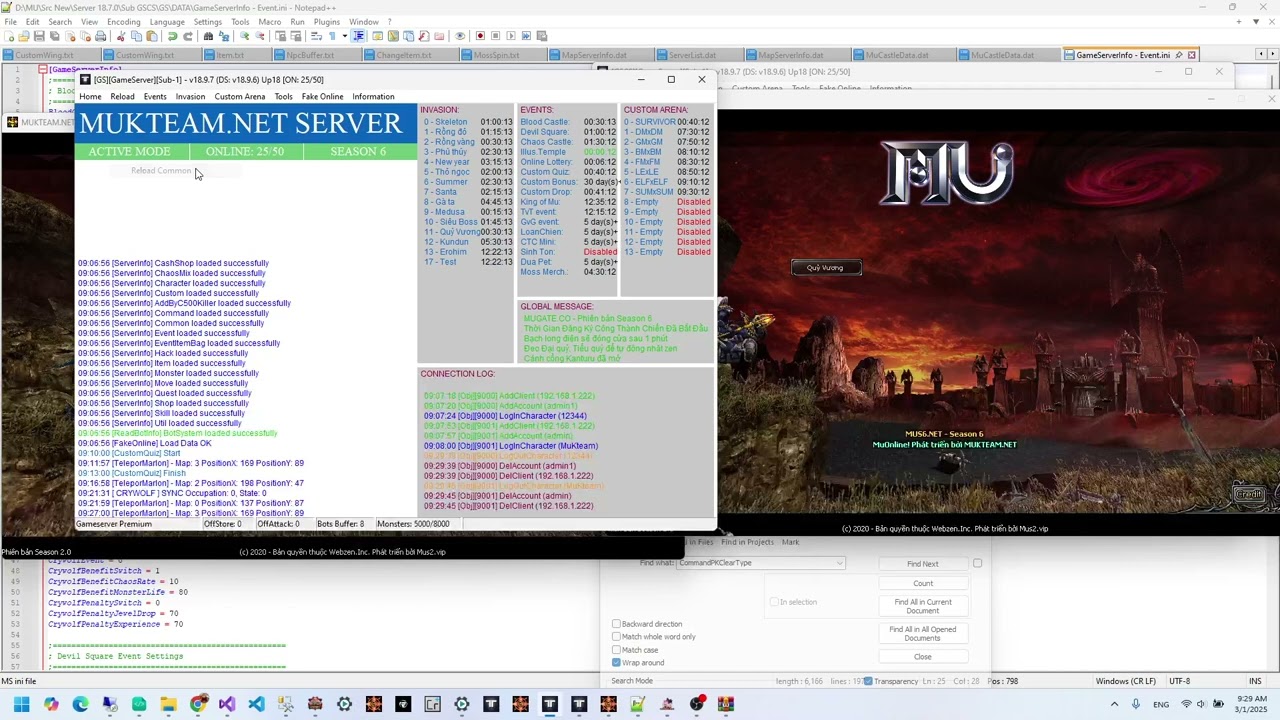Enable Match case checkbox
This screenshot has height=720, width=1280.
[x=616, y=650]
